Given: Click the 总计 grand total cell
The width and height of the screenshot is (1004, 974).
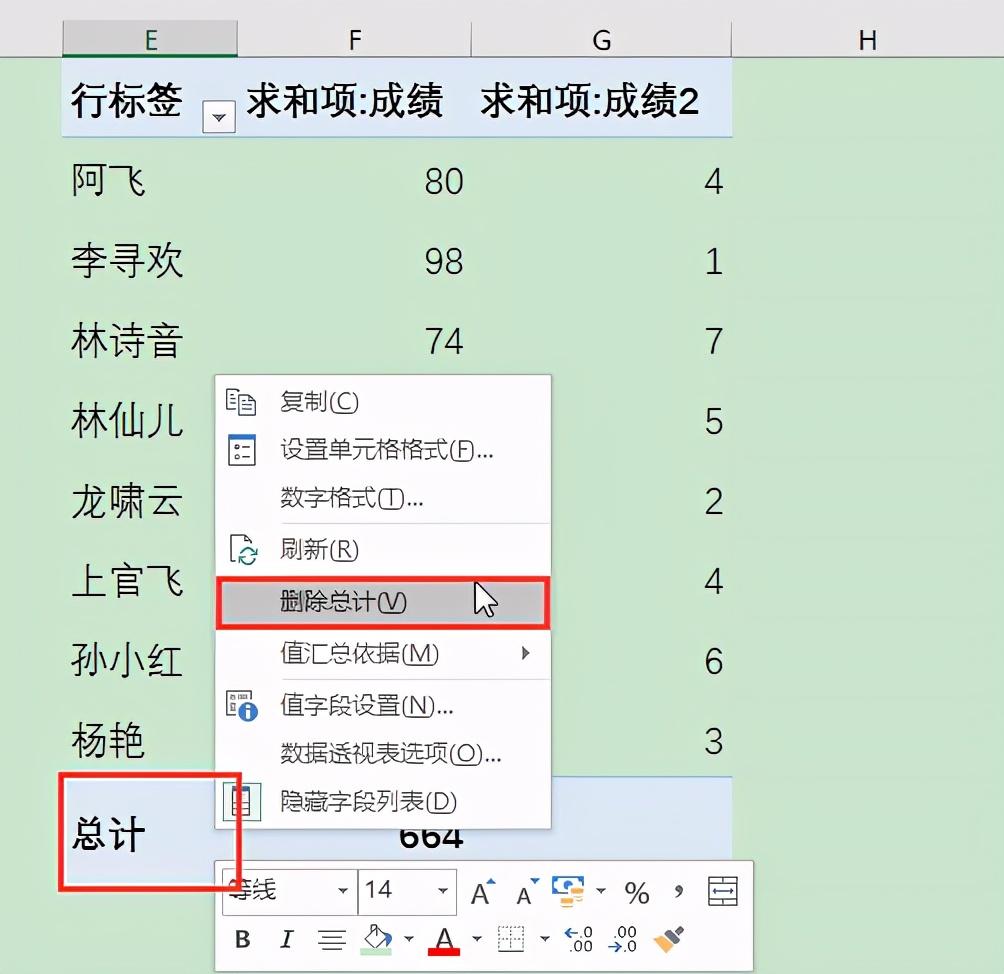Looking at the screenshot, I should click(x=150, y=831).
